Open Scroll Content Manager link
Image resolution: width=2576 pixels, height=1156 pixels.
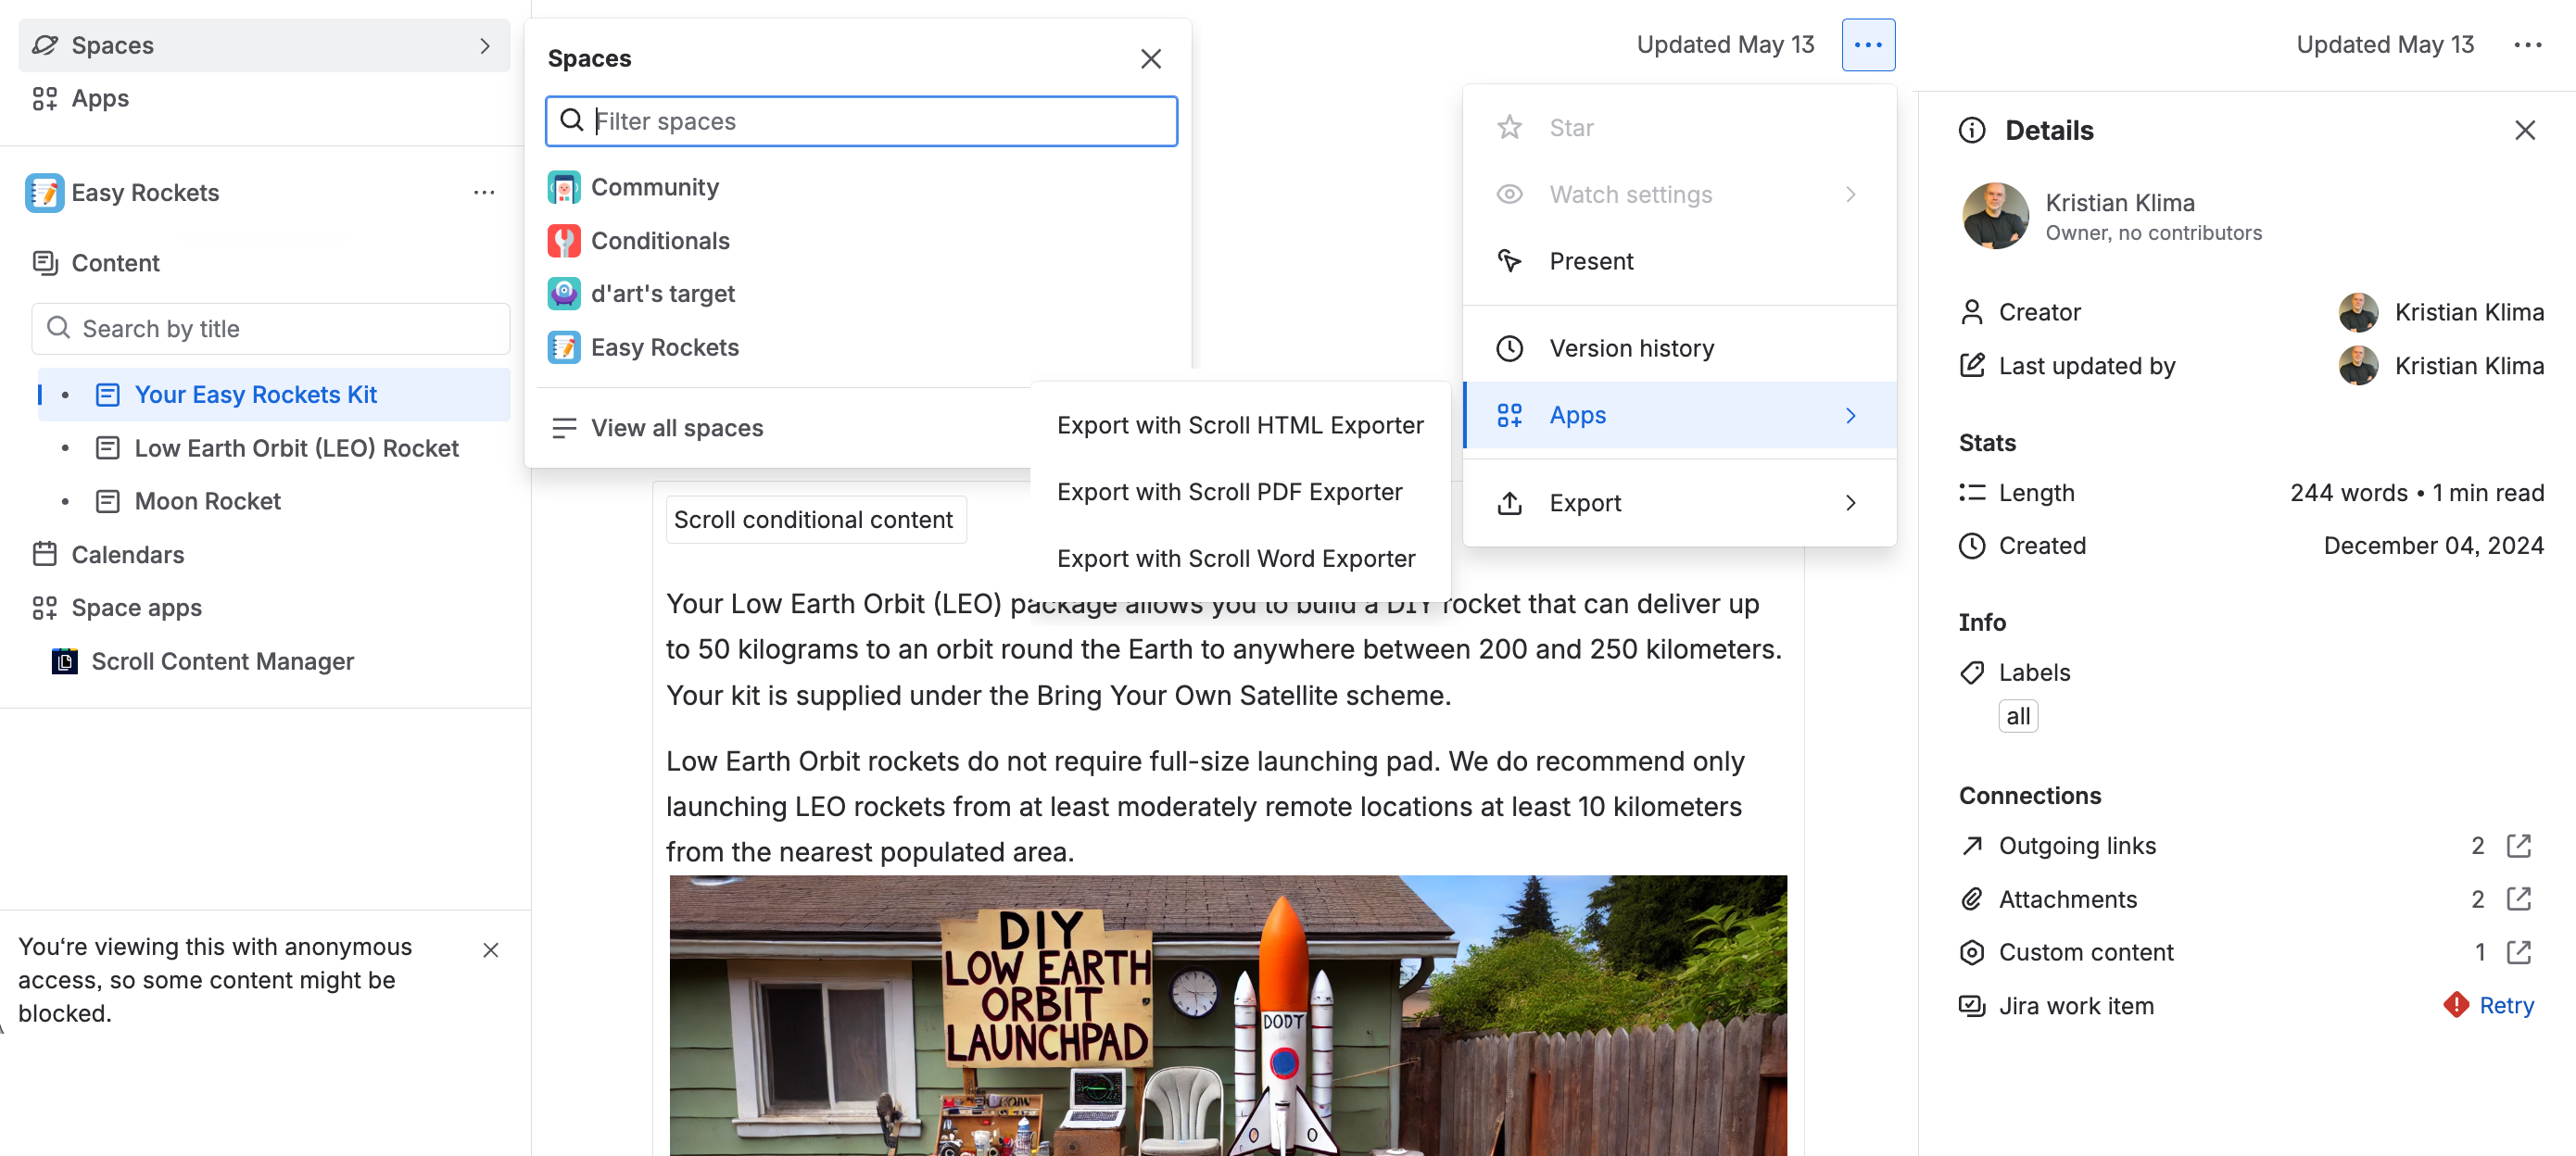click(222, 661)
